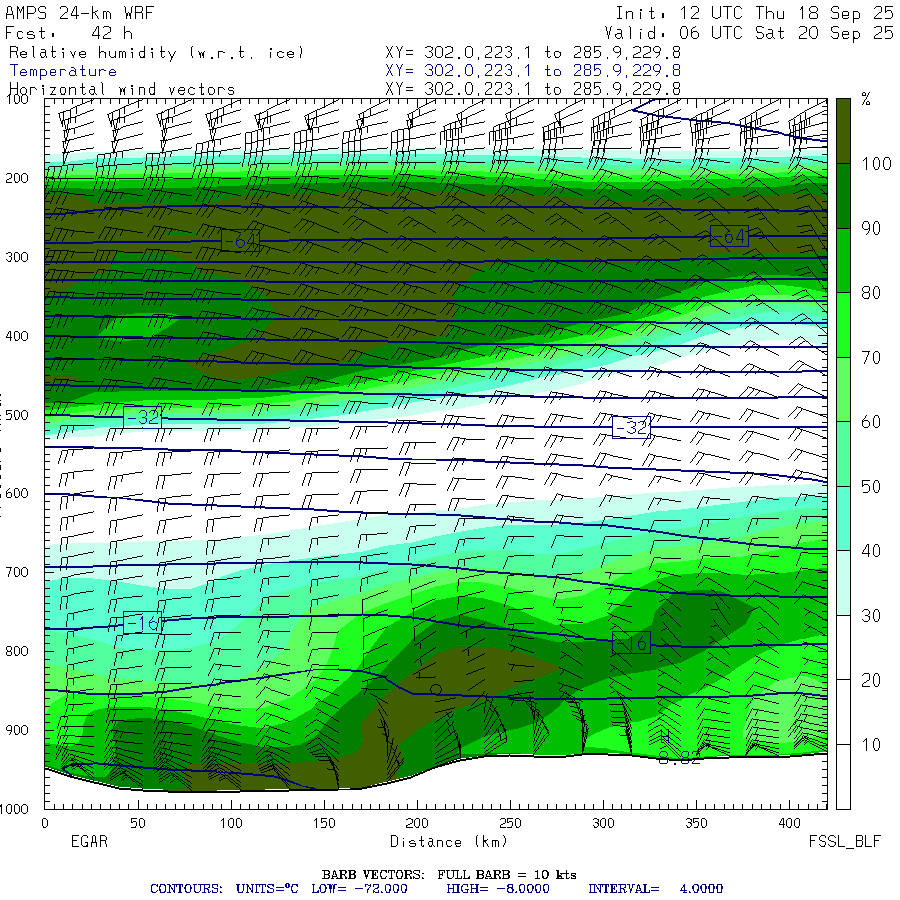Click the '0' distance axis label
The width and height of the screenshot is (900, 900).
[45, 823]
